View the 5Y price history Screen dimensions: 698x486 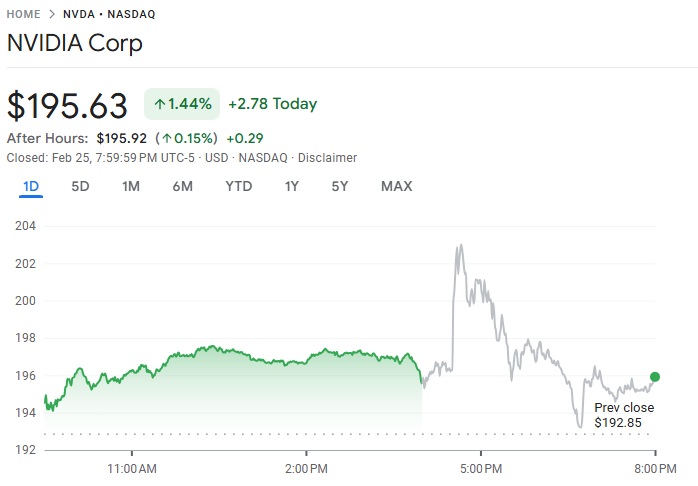[340, 187]
